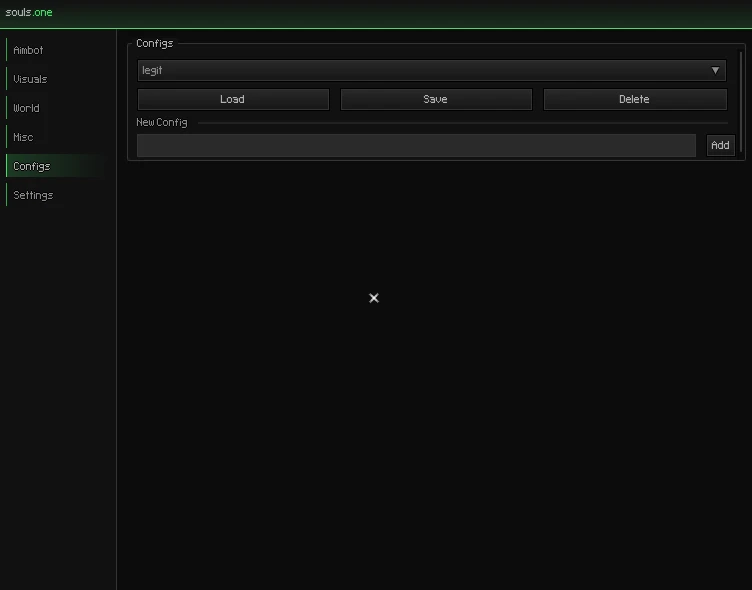The image size is (752, 590).
Task: Delete the selected config
Action: click(x=635, y=99)
